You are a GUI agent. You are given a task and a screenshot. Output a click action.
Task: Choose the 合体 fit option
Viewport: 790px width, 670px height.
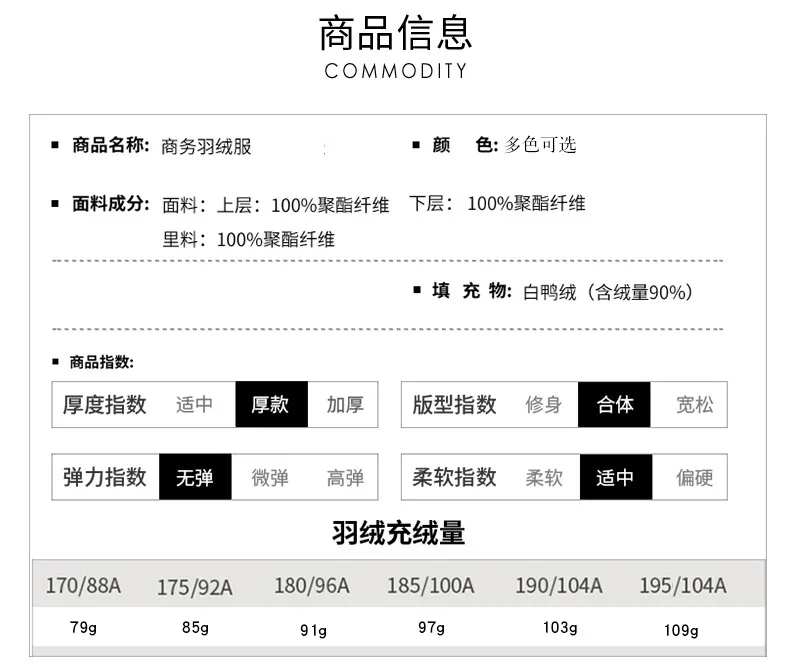point(614,405)
